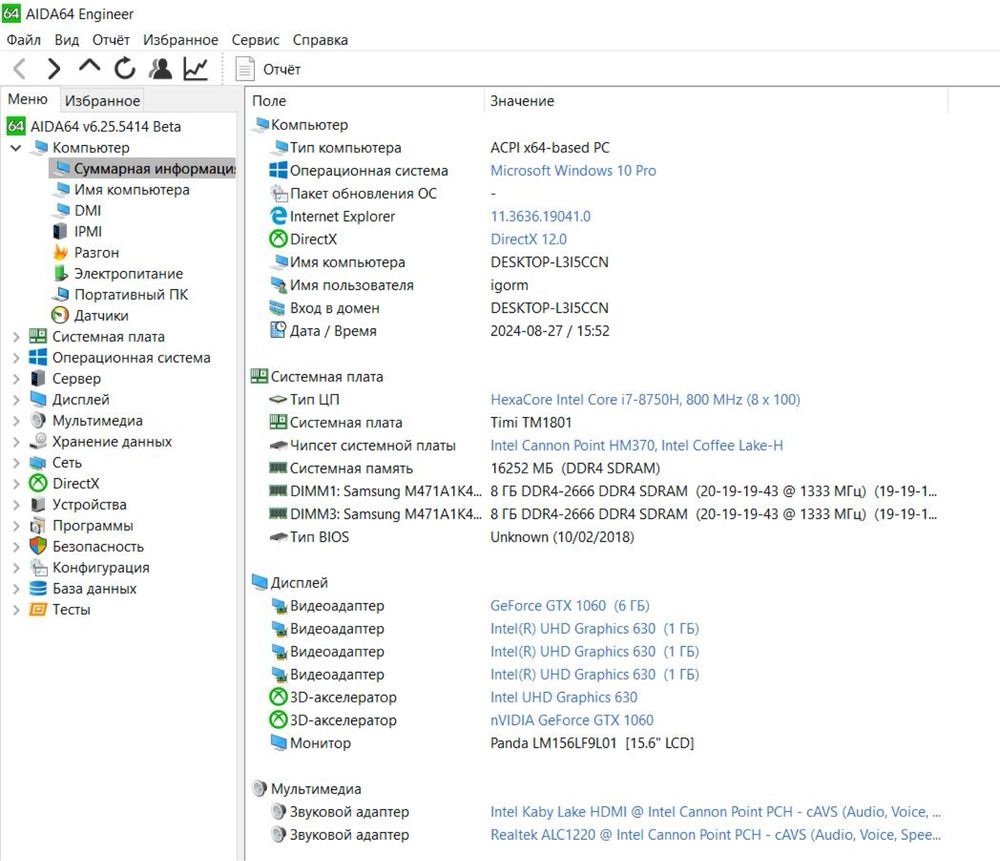This screenshot has height=861, width=1000.
Task: Select Имя компьютера in the tree
Action: 121,189
